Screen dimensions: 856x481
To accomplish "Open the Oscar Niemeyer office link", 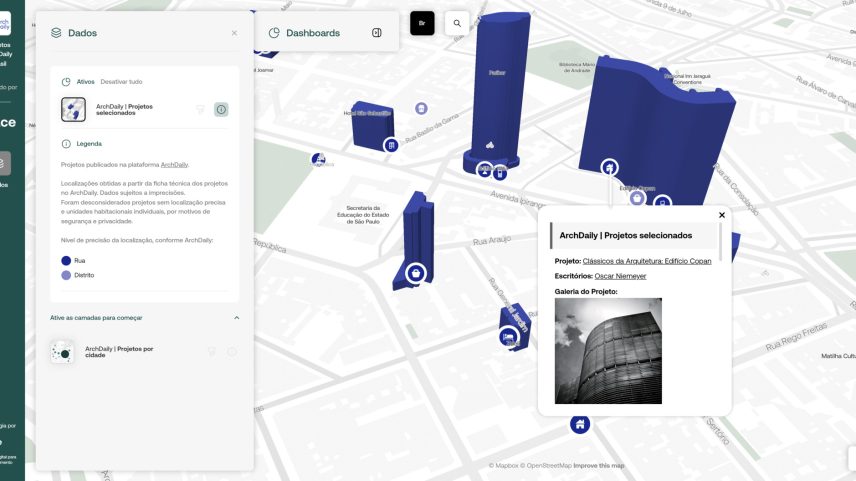I will pos(620,276).
